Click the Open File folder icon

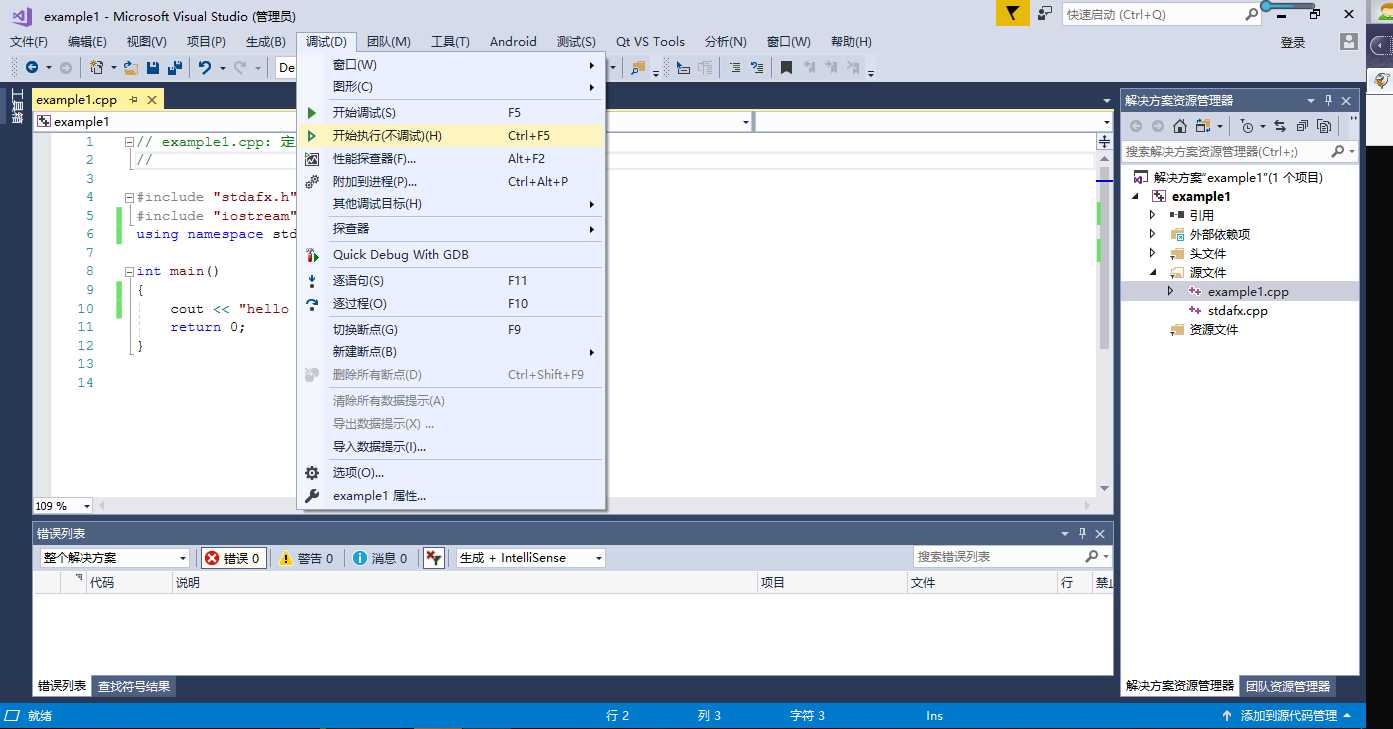pos(131,67)
